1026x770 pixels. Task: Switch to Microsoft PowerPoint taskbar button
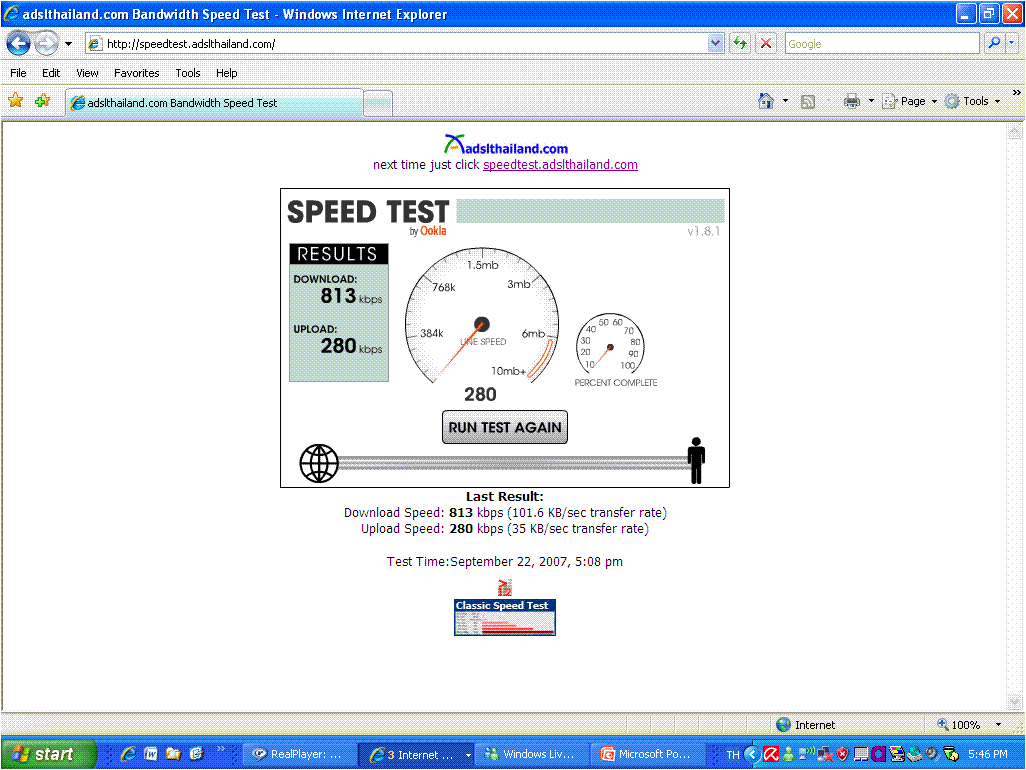648,754
